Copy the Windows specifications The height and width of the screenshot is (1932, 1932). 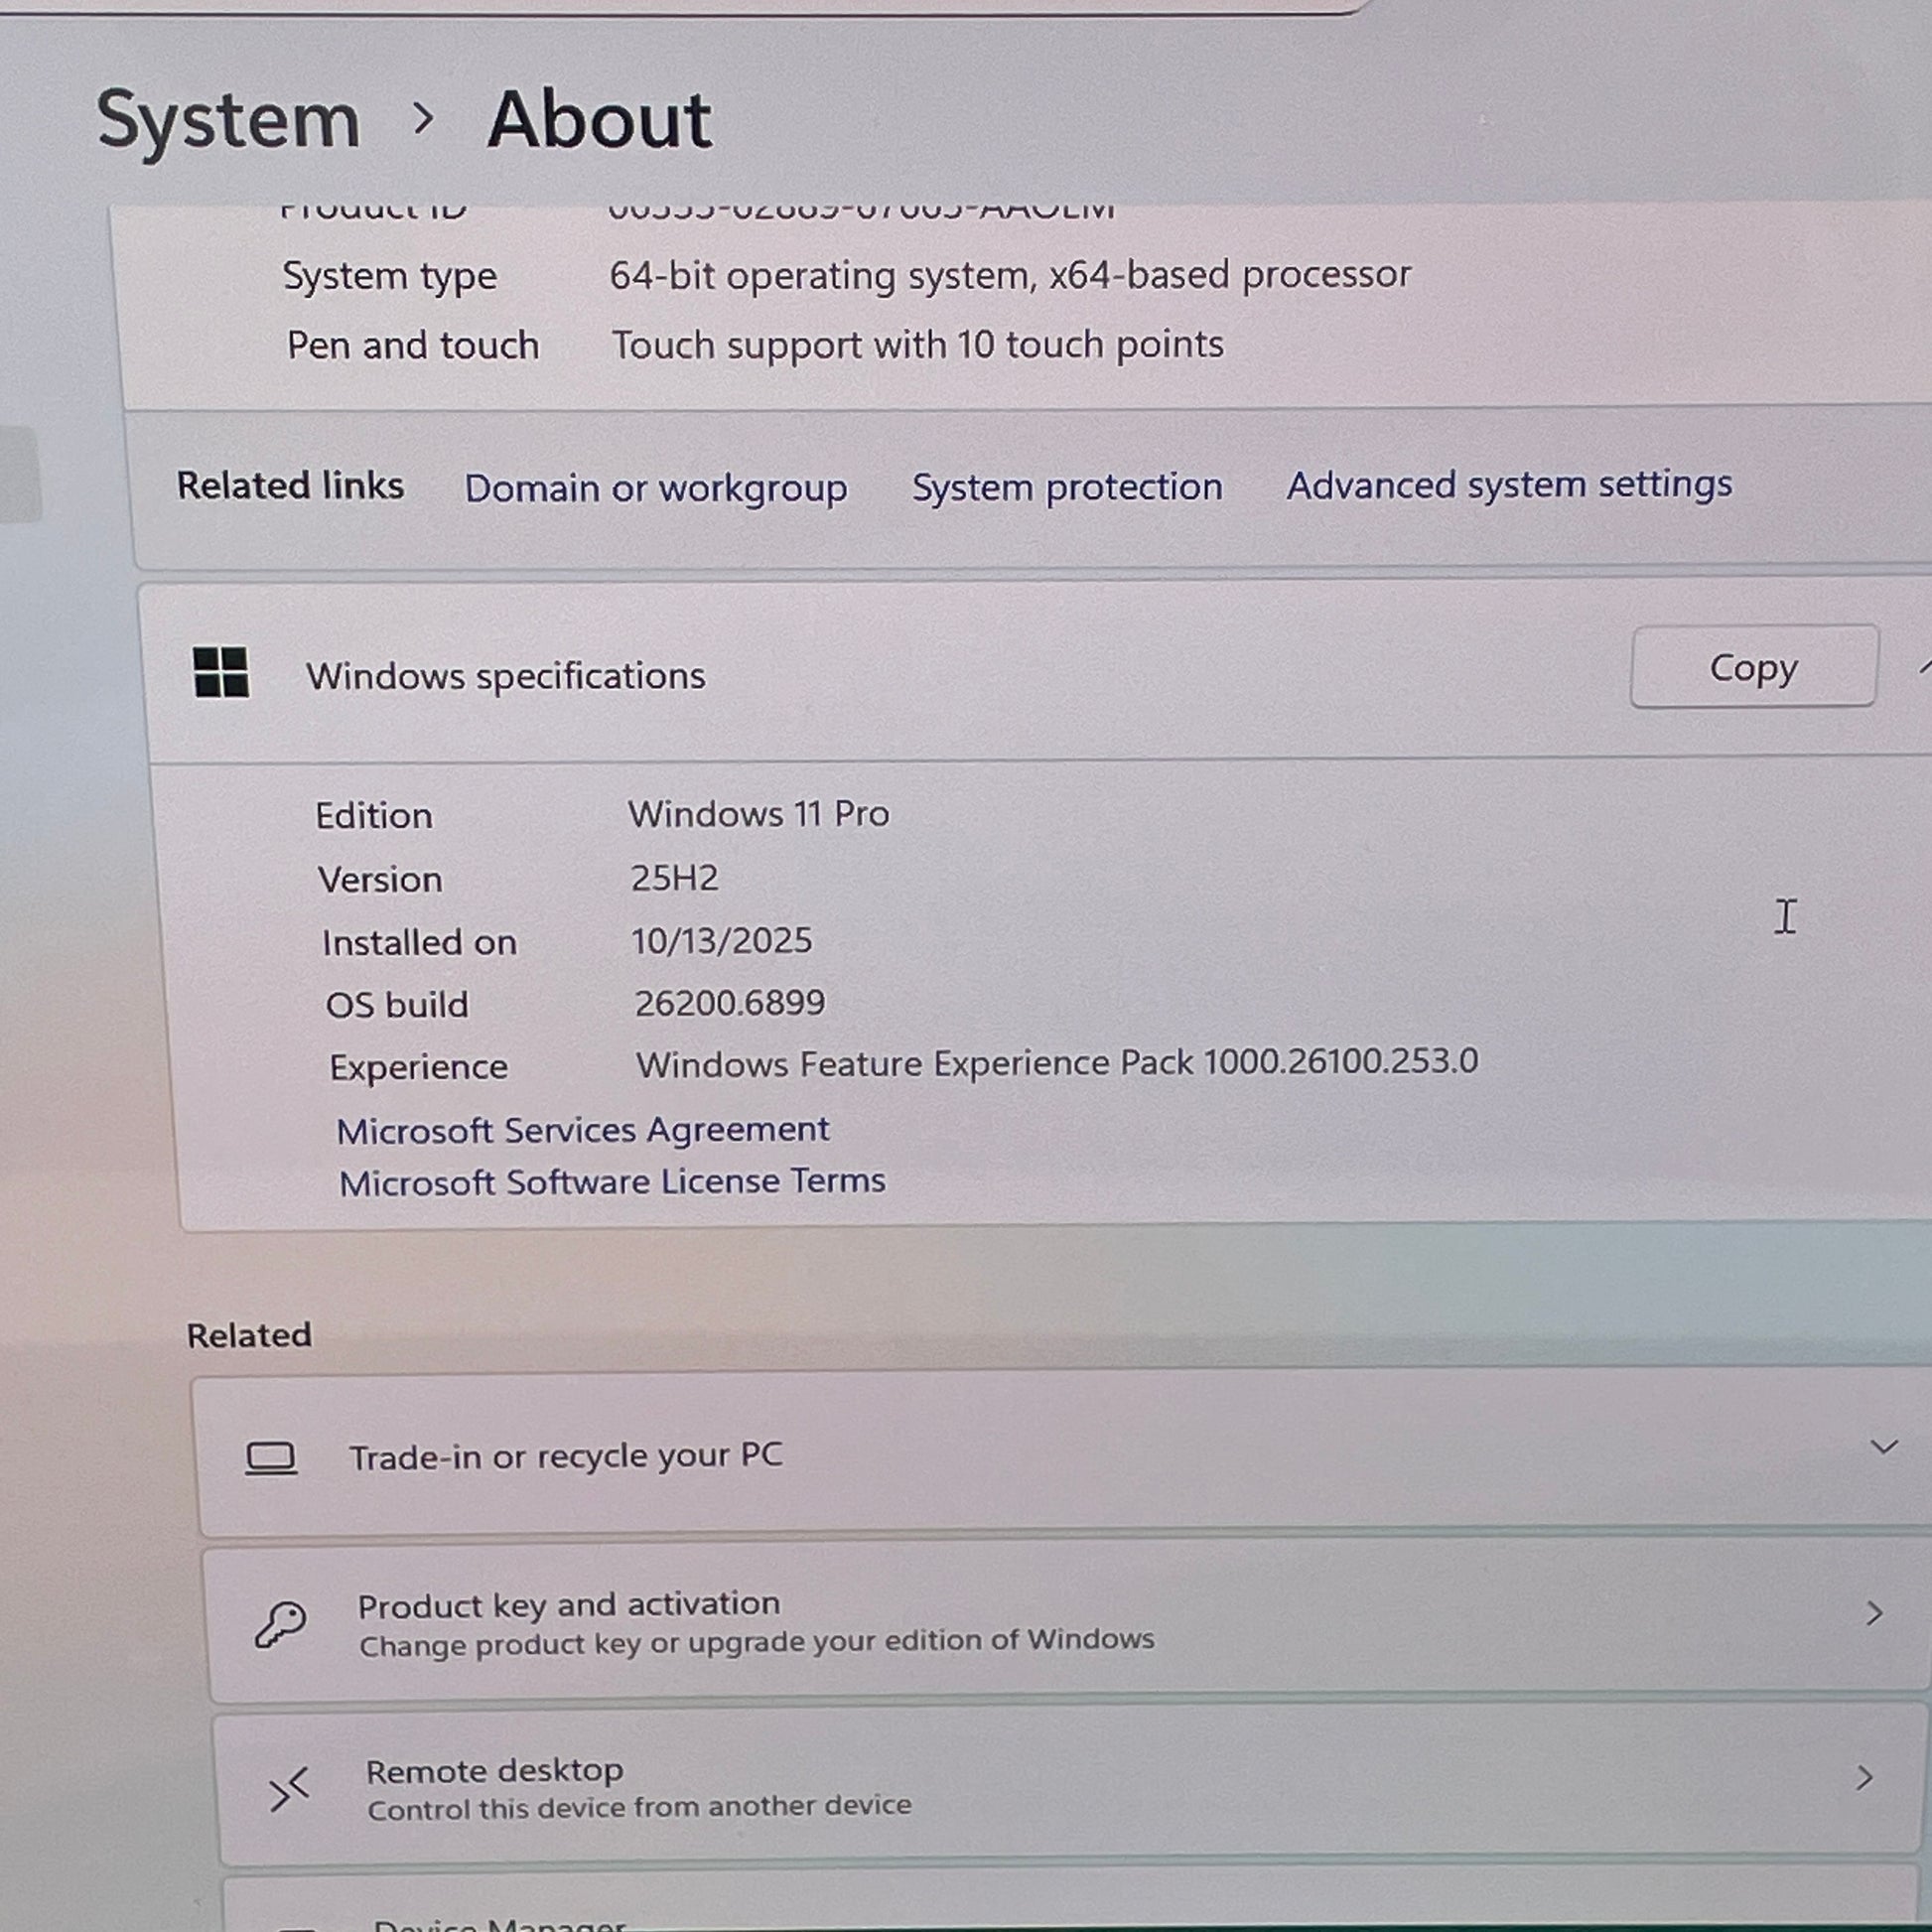[x=1752, y=667]
